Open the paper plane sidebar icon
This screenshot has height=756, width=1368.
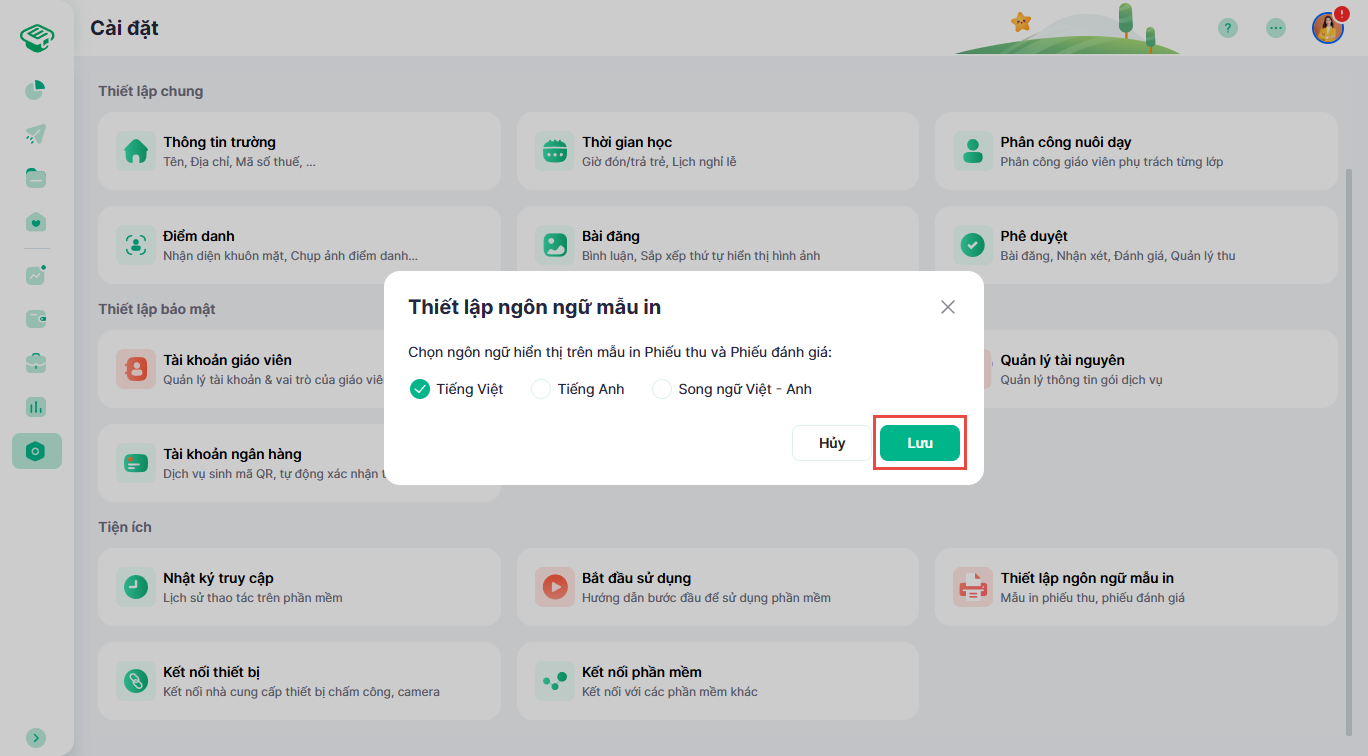click(x=36, y=134)
